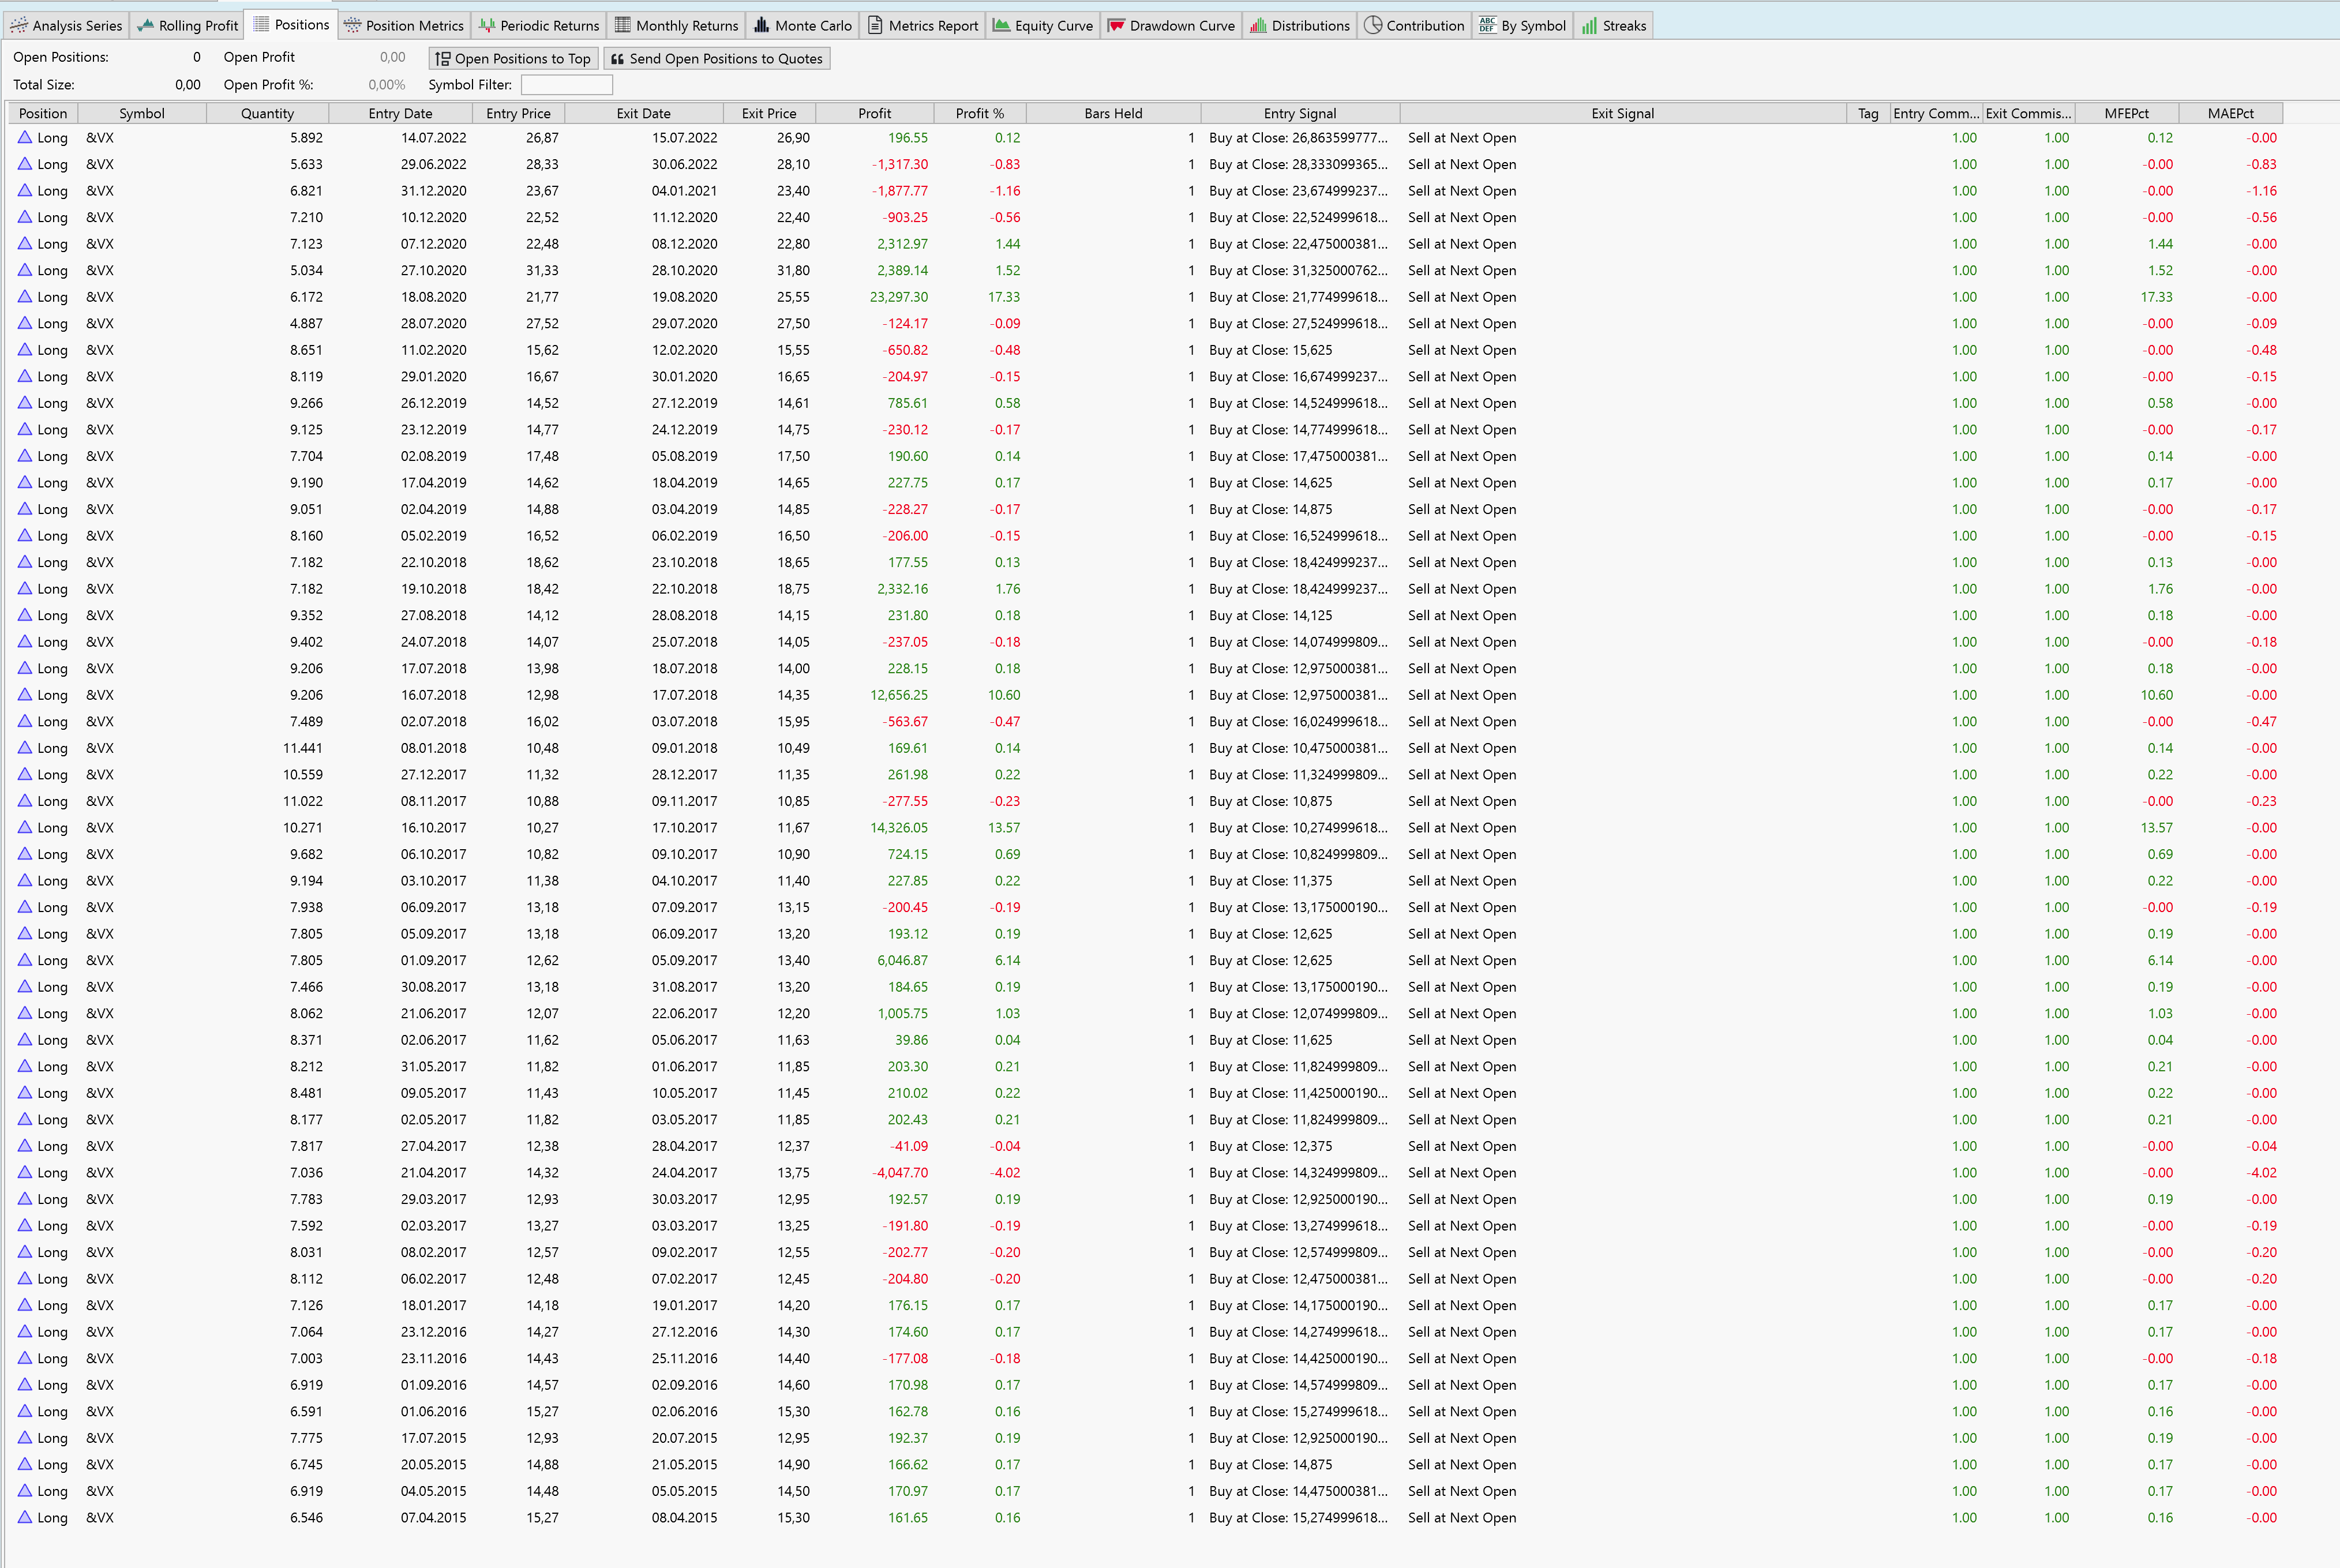The image size is (2340, 1568).
Task: Click profit value 6,046.87
Action: [x=902, y=960]
